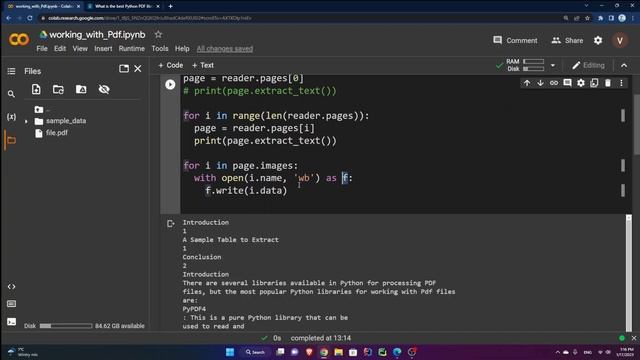The image size is (640, 360).
Task: Toggle the Files folder sidebar icon
Action: coord(11,140)
